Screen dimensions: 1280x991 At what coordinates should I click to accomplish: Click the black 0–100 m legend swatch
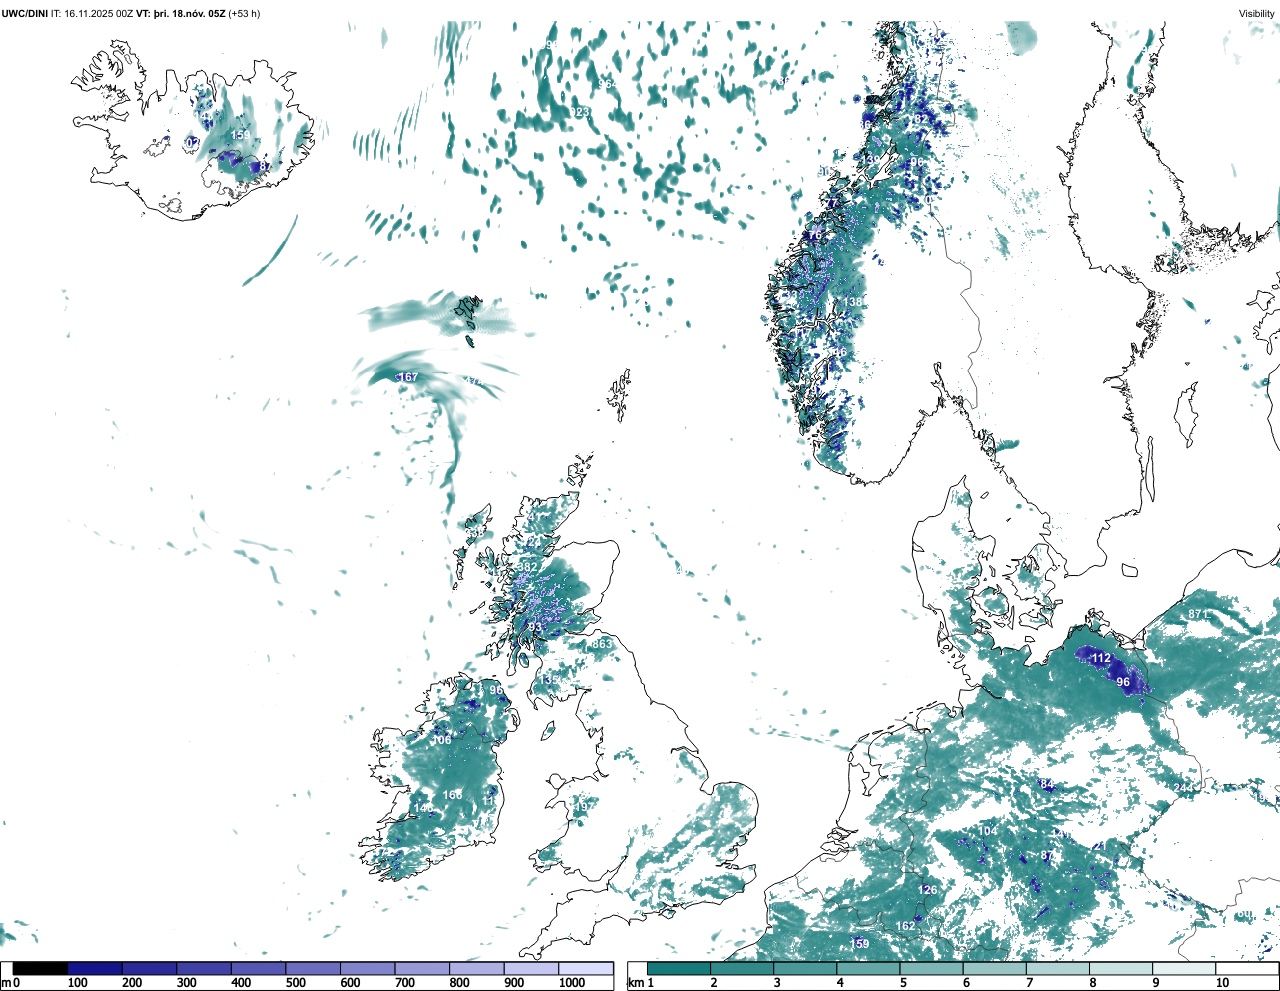[40, 968]
